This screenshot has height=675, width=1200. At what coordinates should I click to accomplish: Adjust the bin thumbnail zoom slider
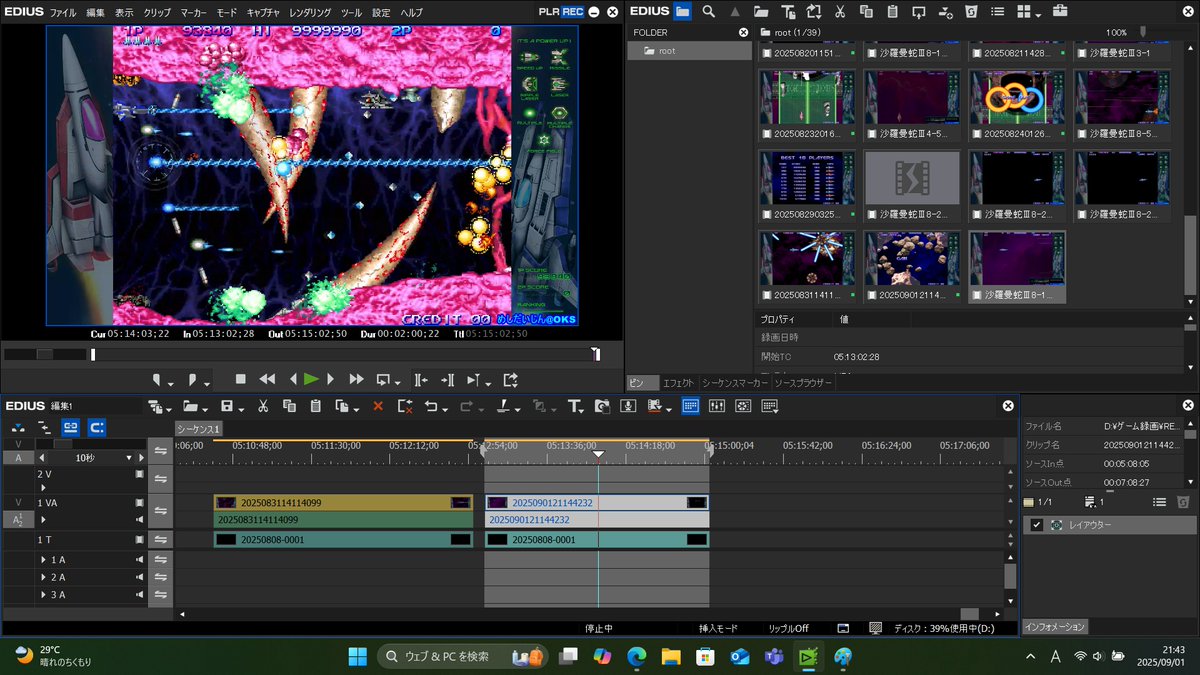tap(1144, 32)
